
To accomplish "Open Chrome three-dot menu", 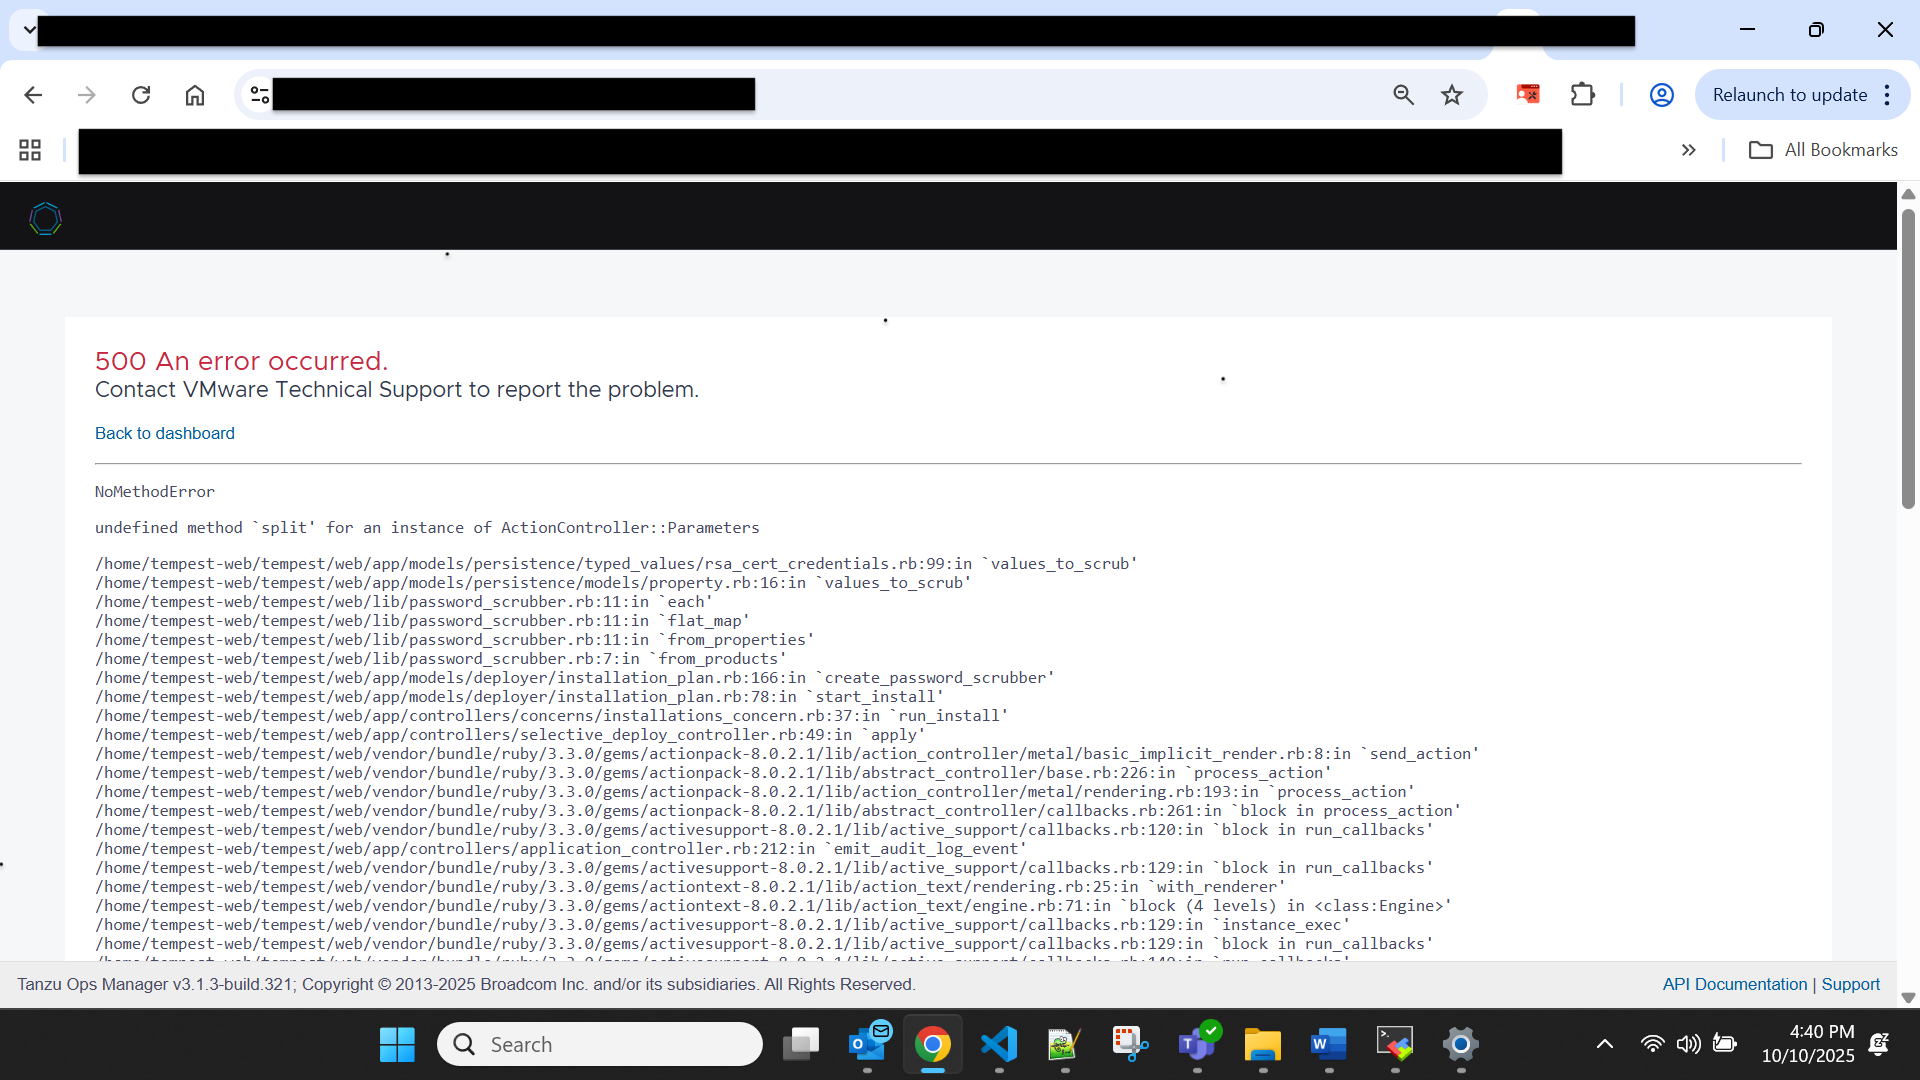I will pyautogui.click(x=1887, y=95).
